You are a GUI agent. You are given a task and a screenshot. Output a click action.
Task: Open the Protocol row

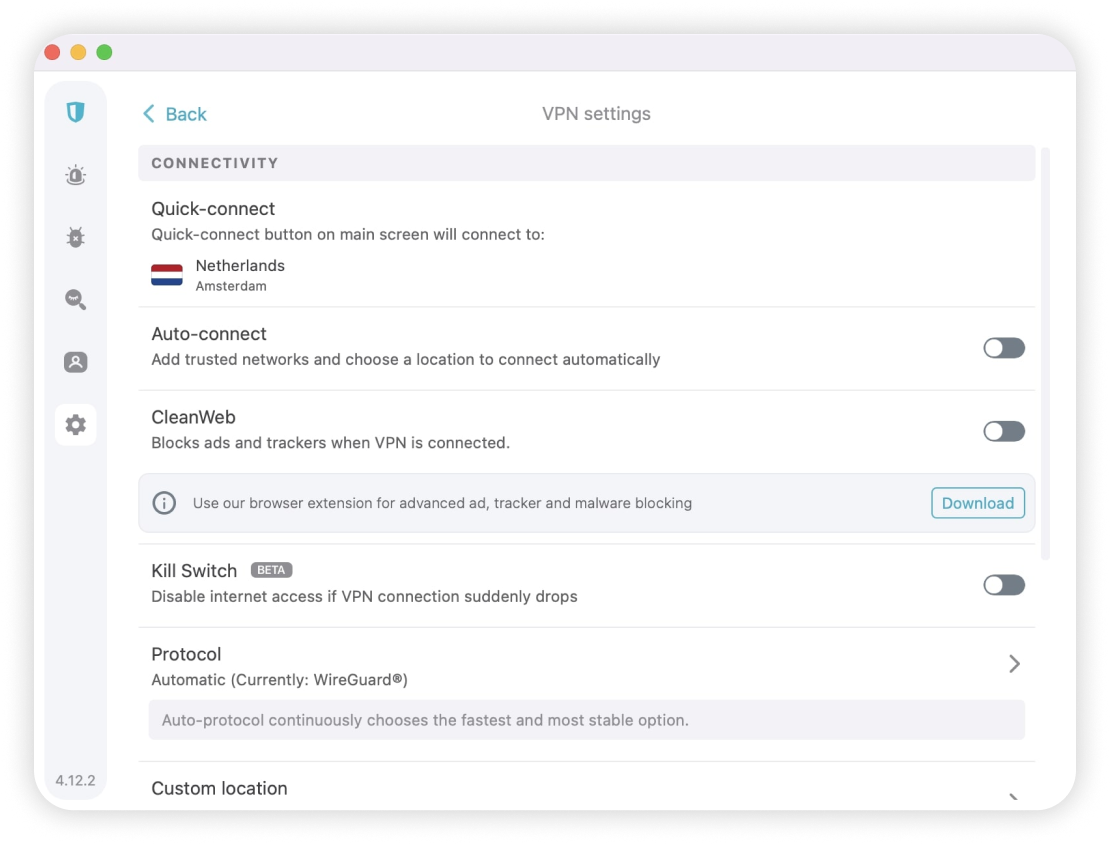click(587, 666)
